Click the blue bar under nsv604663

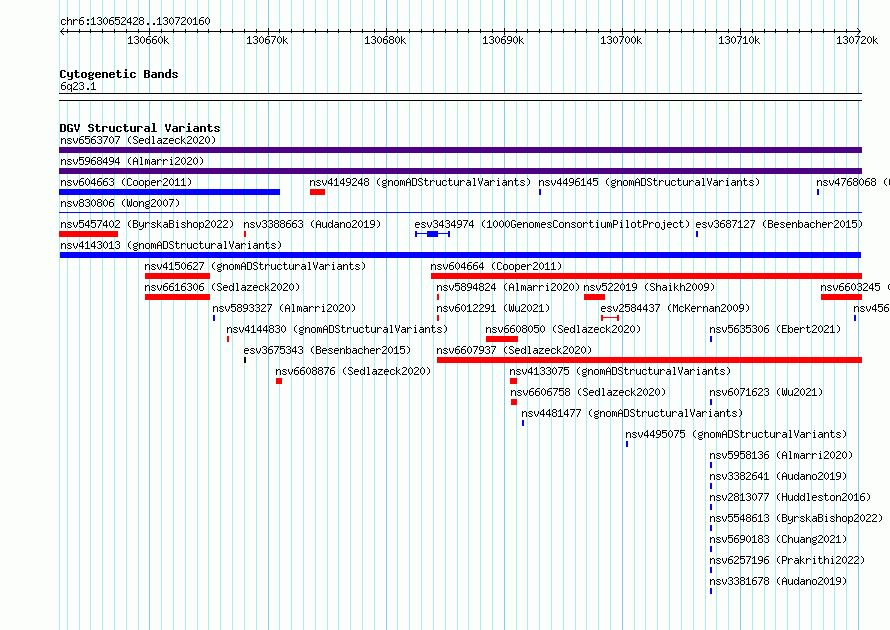coord(170,192)
